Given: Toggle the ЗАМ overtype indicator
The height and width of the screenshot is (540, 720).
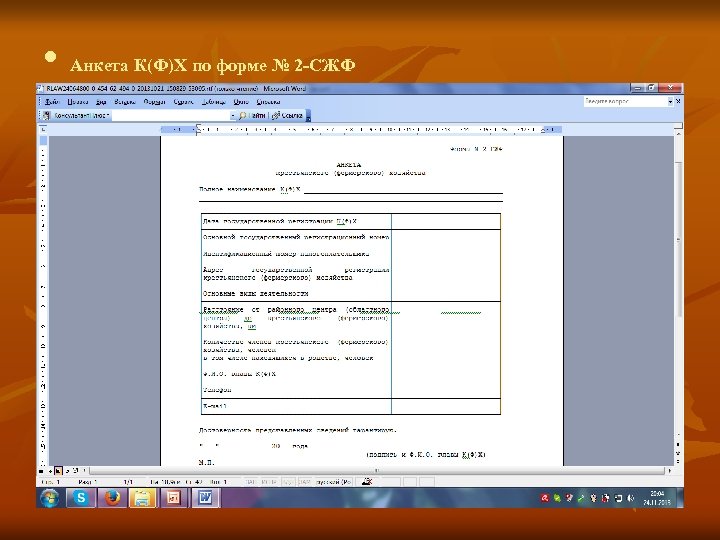Looking at the screenshot, I should (305, 482).
